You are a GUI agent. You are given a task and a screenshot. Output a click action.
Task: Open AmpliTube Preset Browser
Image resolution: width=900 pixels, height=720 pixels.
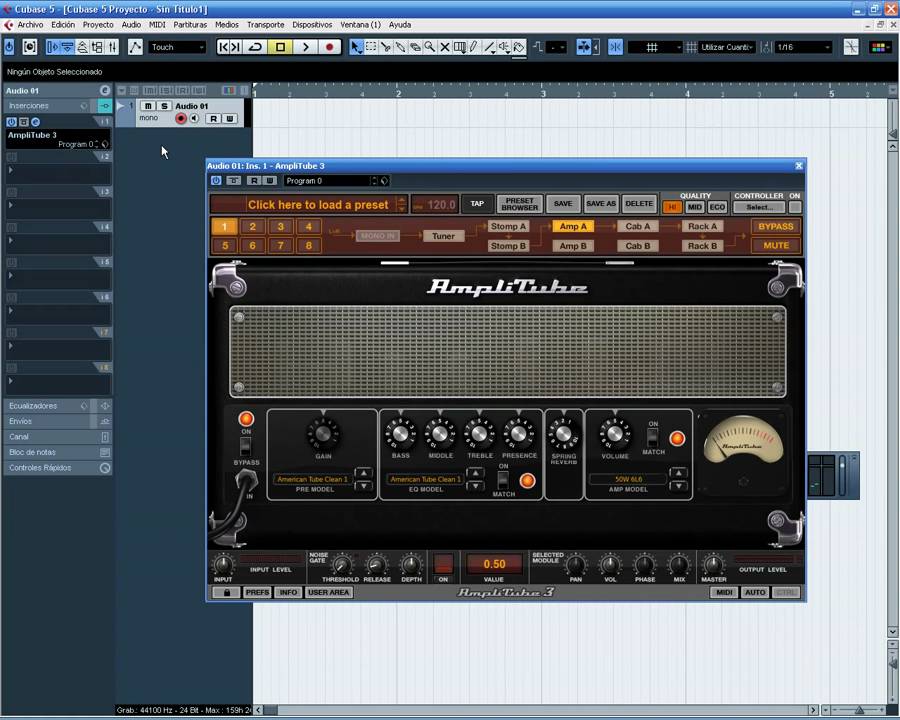[x=519, y=204]
